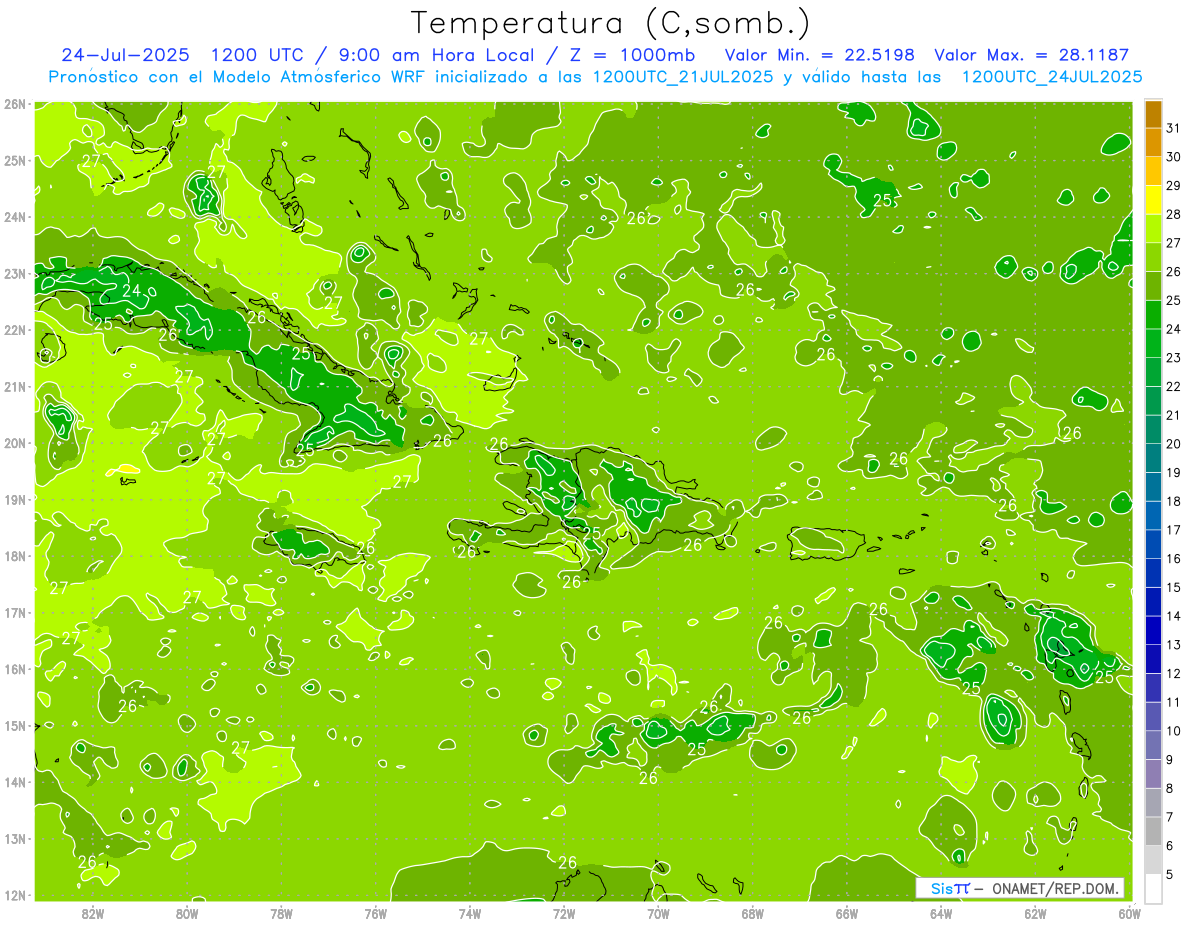Click the '25N' latitude axis label
Screen dimensions: 1200x927
[x=15, y=160]
